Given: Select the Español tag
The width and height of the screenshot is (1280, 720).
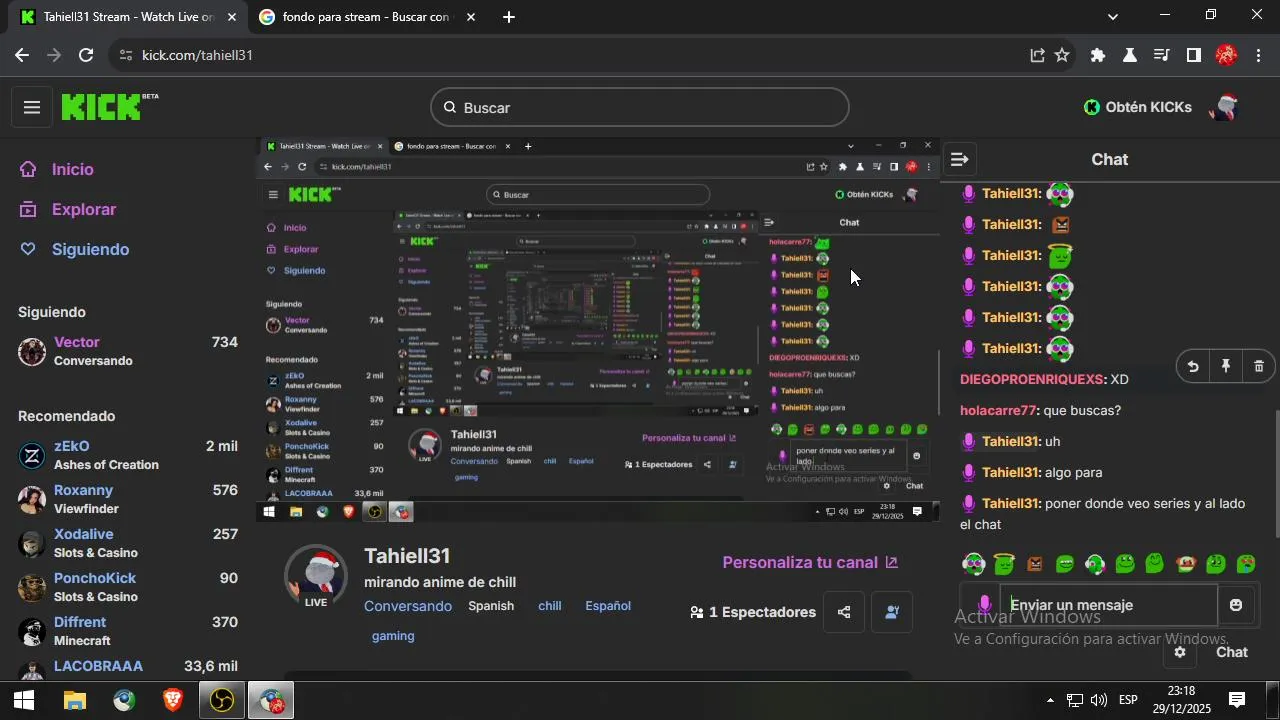Looking at the screenshot, I should 608,606.
